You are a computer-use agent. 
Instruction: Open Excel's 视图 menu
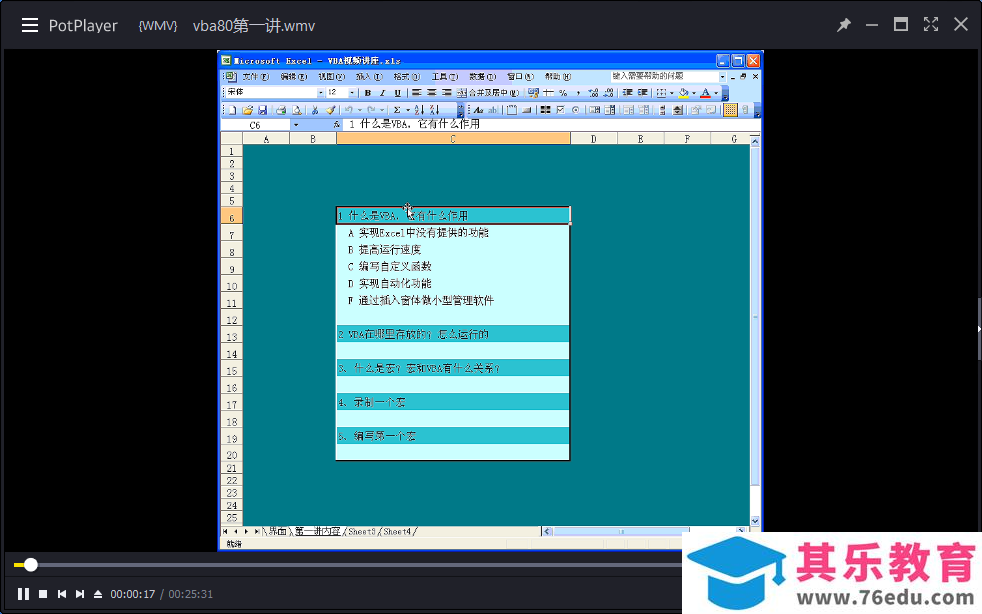pyautogui.click(x=331, y=76)
